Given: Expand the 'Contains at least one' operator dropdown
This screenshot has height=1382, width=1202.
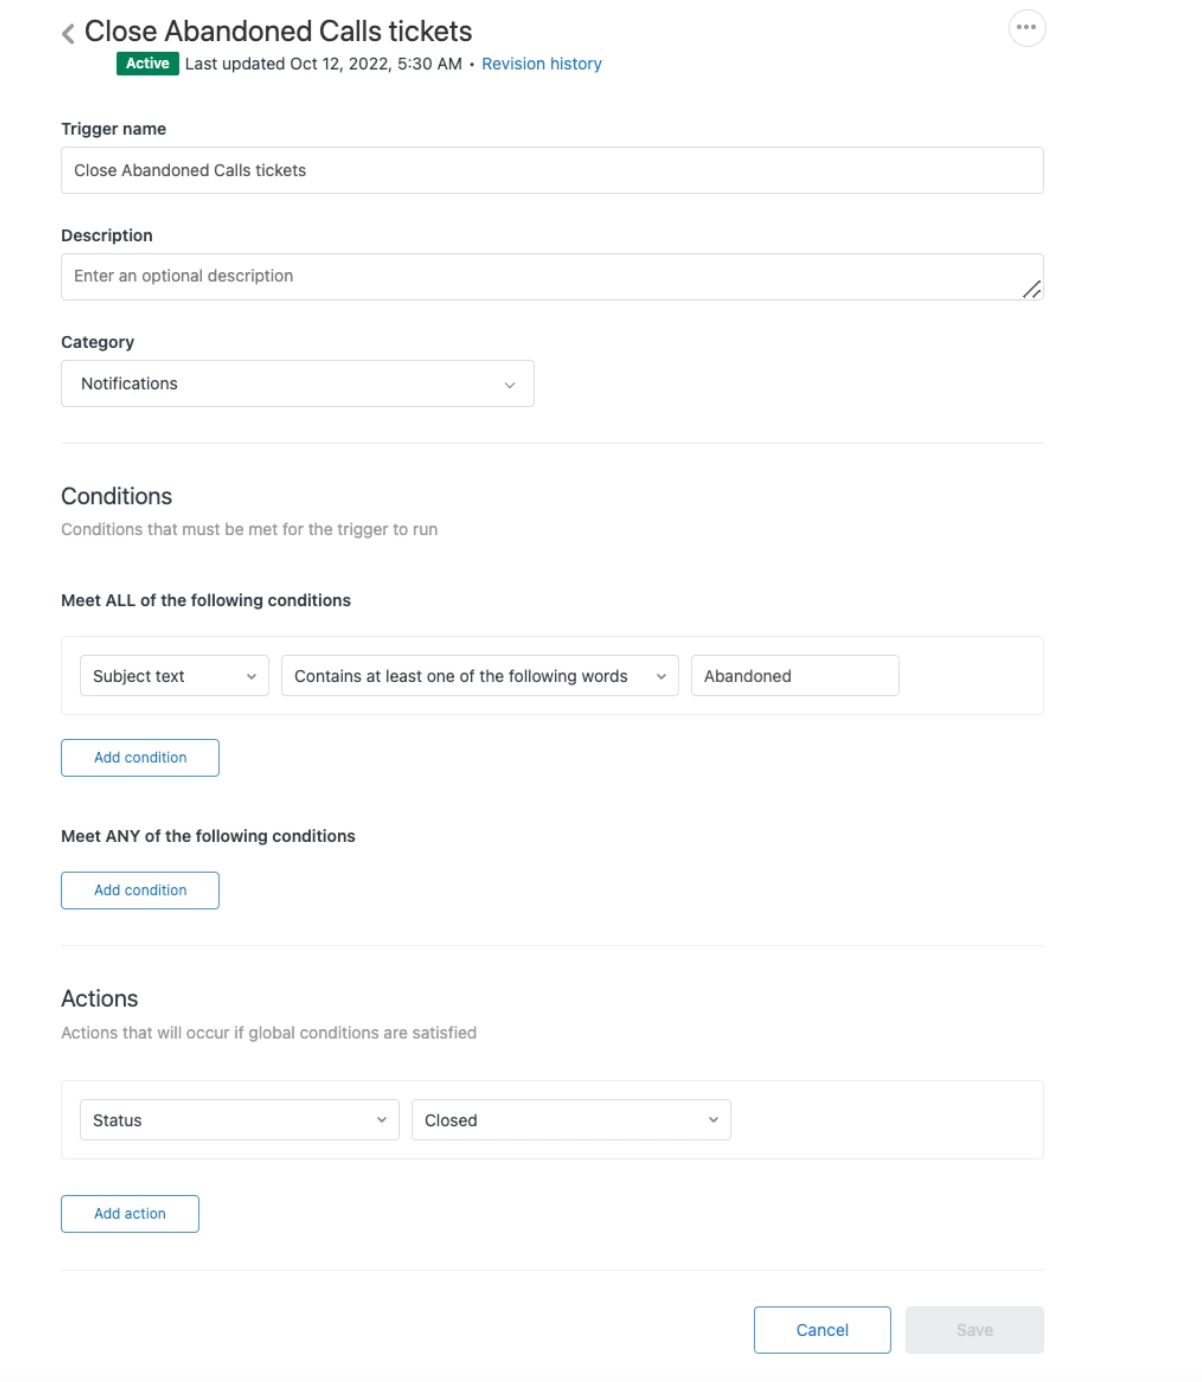Looking at the screenshot, I should click(480, 676).
